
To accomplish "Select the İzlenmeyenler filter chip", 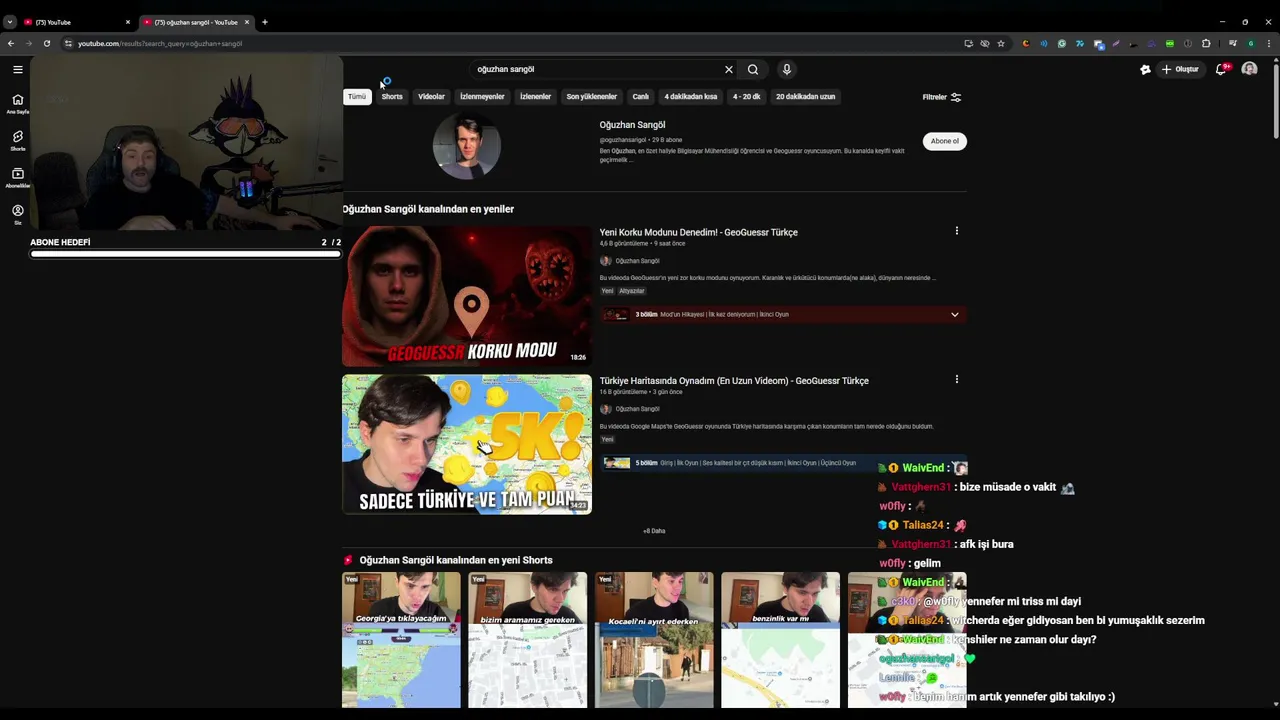I will (482, 97).
